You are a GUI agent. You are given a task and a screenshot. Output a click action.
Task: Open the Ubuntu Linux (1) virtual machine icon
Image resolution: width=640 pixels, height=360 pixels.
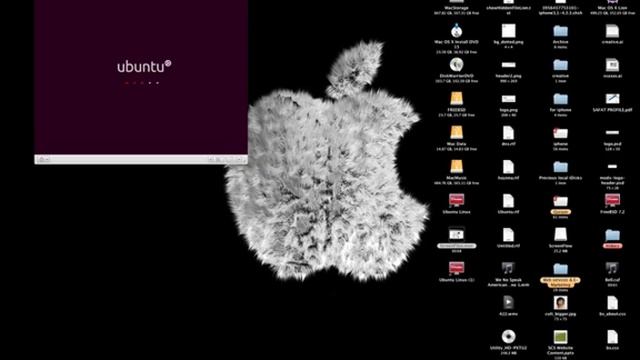pyautogui.click(x=456, y=268)
